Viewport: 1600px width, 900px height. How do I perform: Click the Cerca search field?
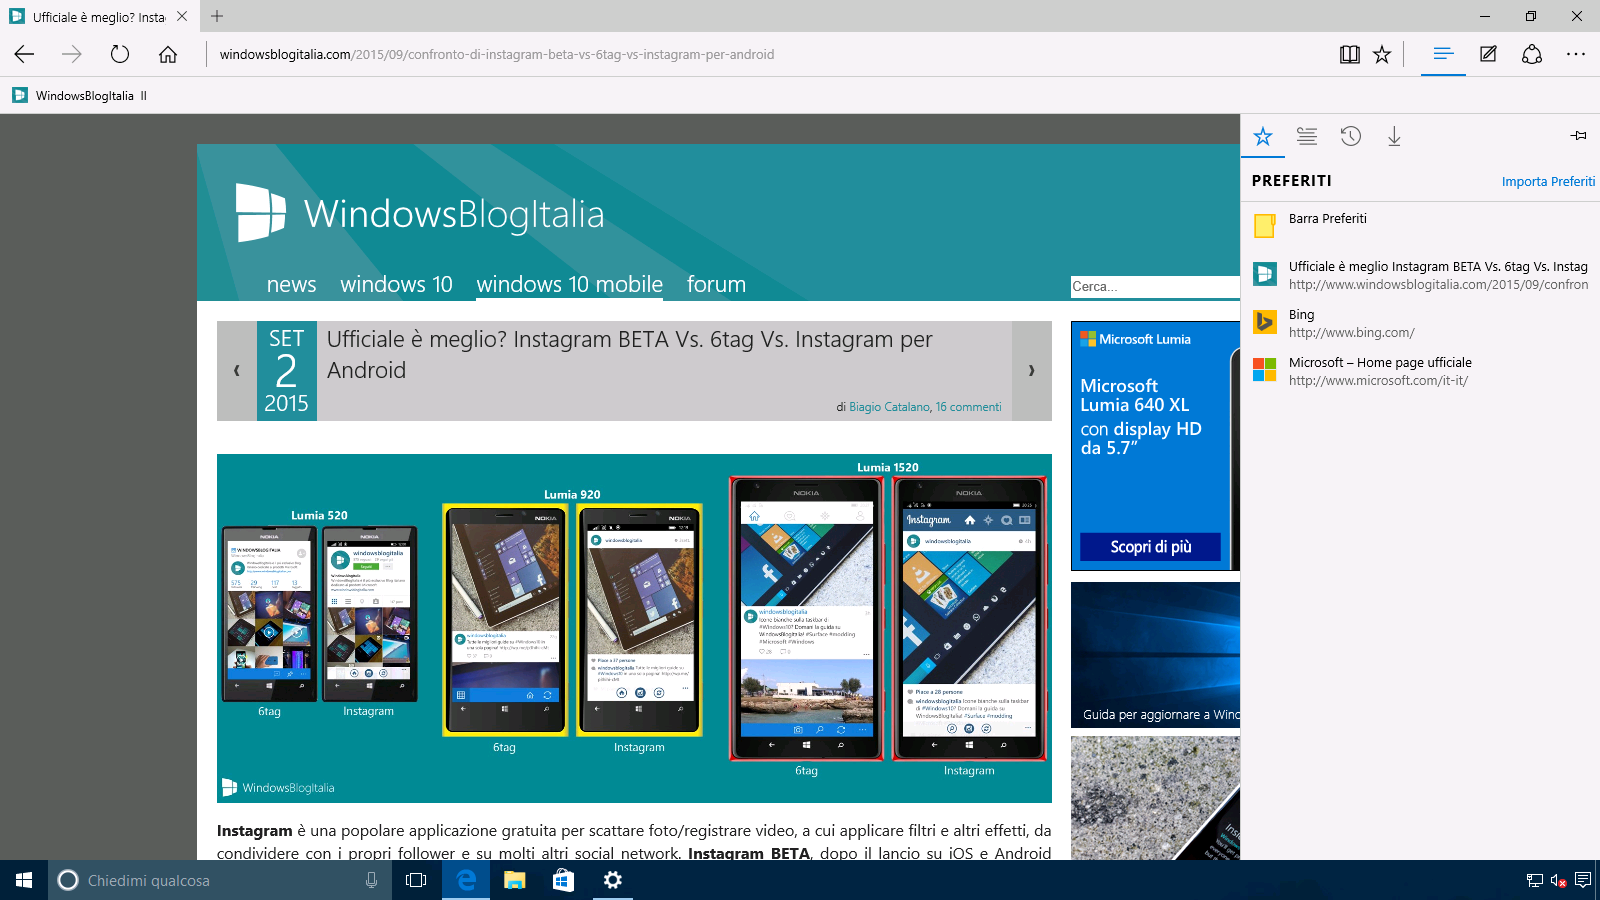click(1155, 287)
